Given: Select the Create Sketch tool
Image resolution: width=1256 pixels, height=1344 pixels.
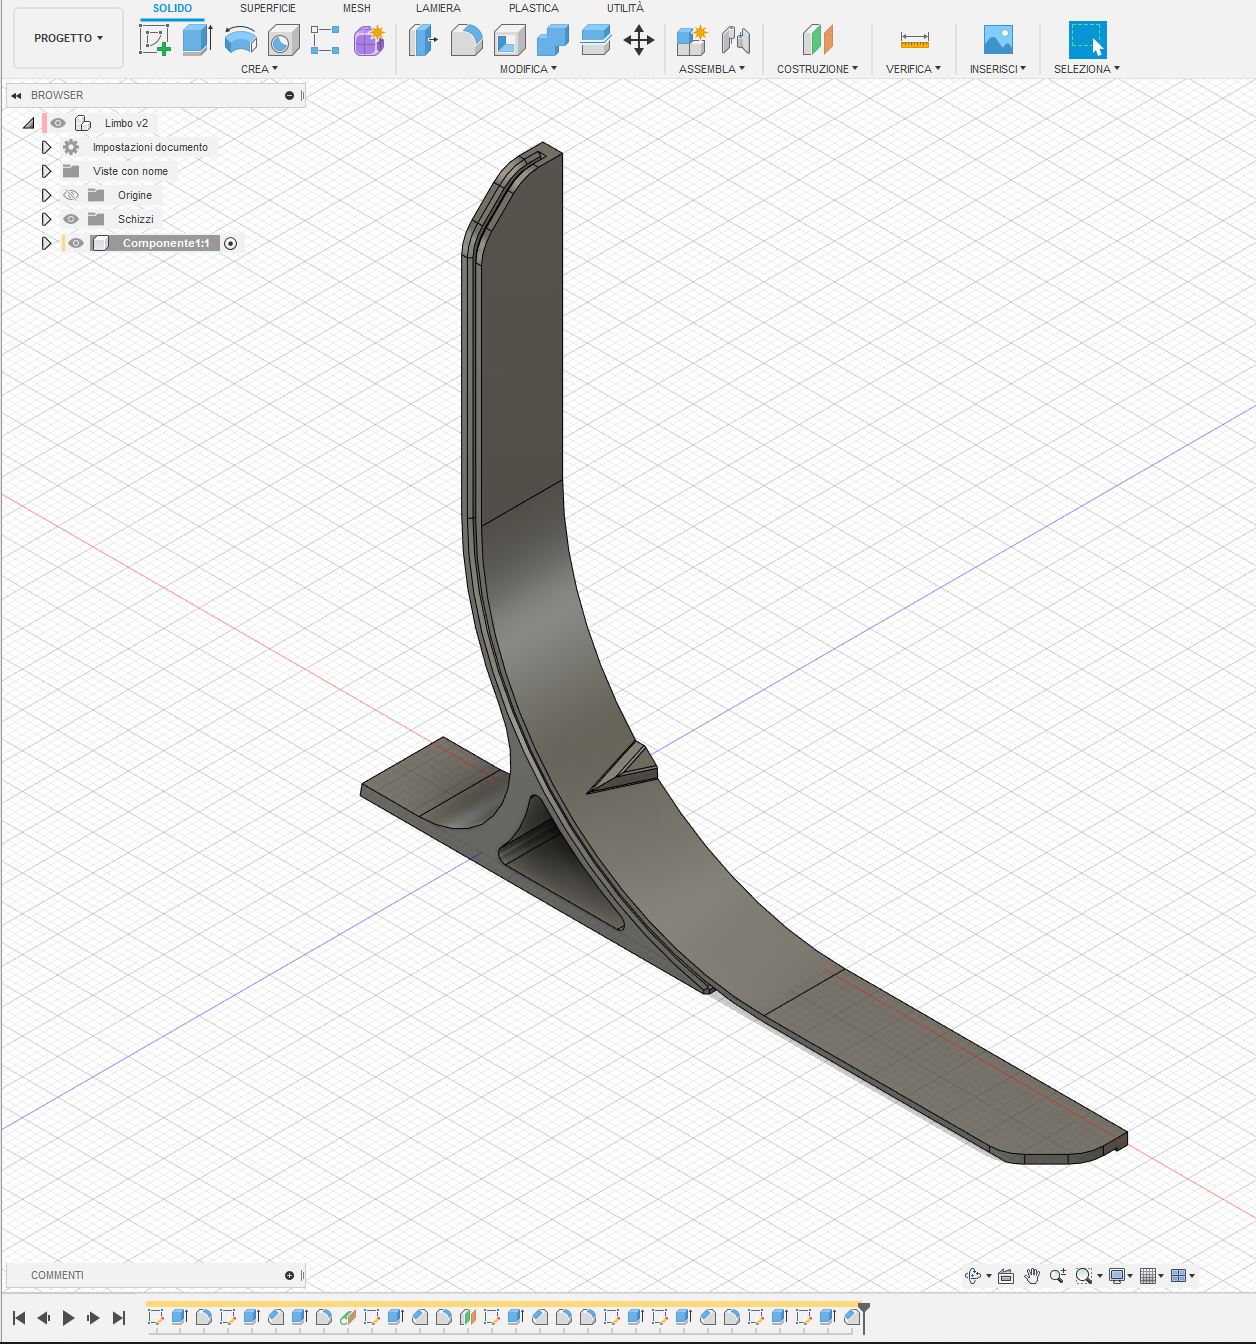Looking at the screenshot, I should tap(155, 41).
